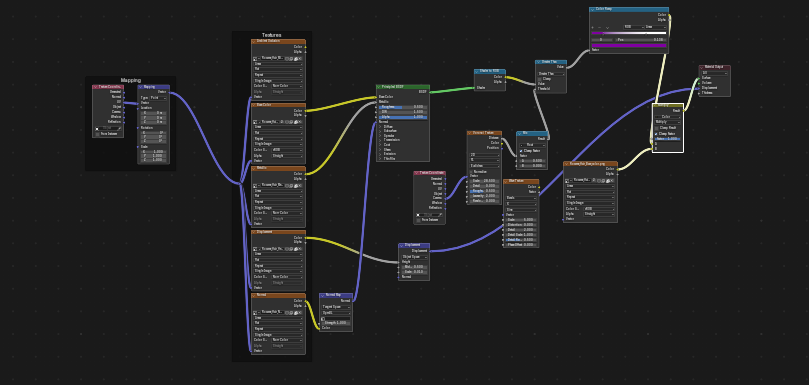Unlink image X icon in Bump png node
The width and height of the screenshot is (809, 385).
[x=612, y=181]
